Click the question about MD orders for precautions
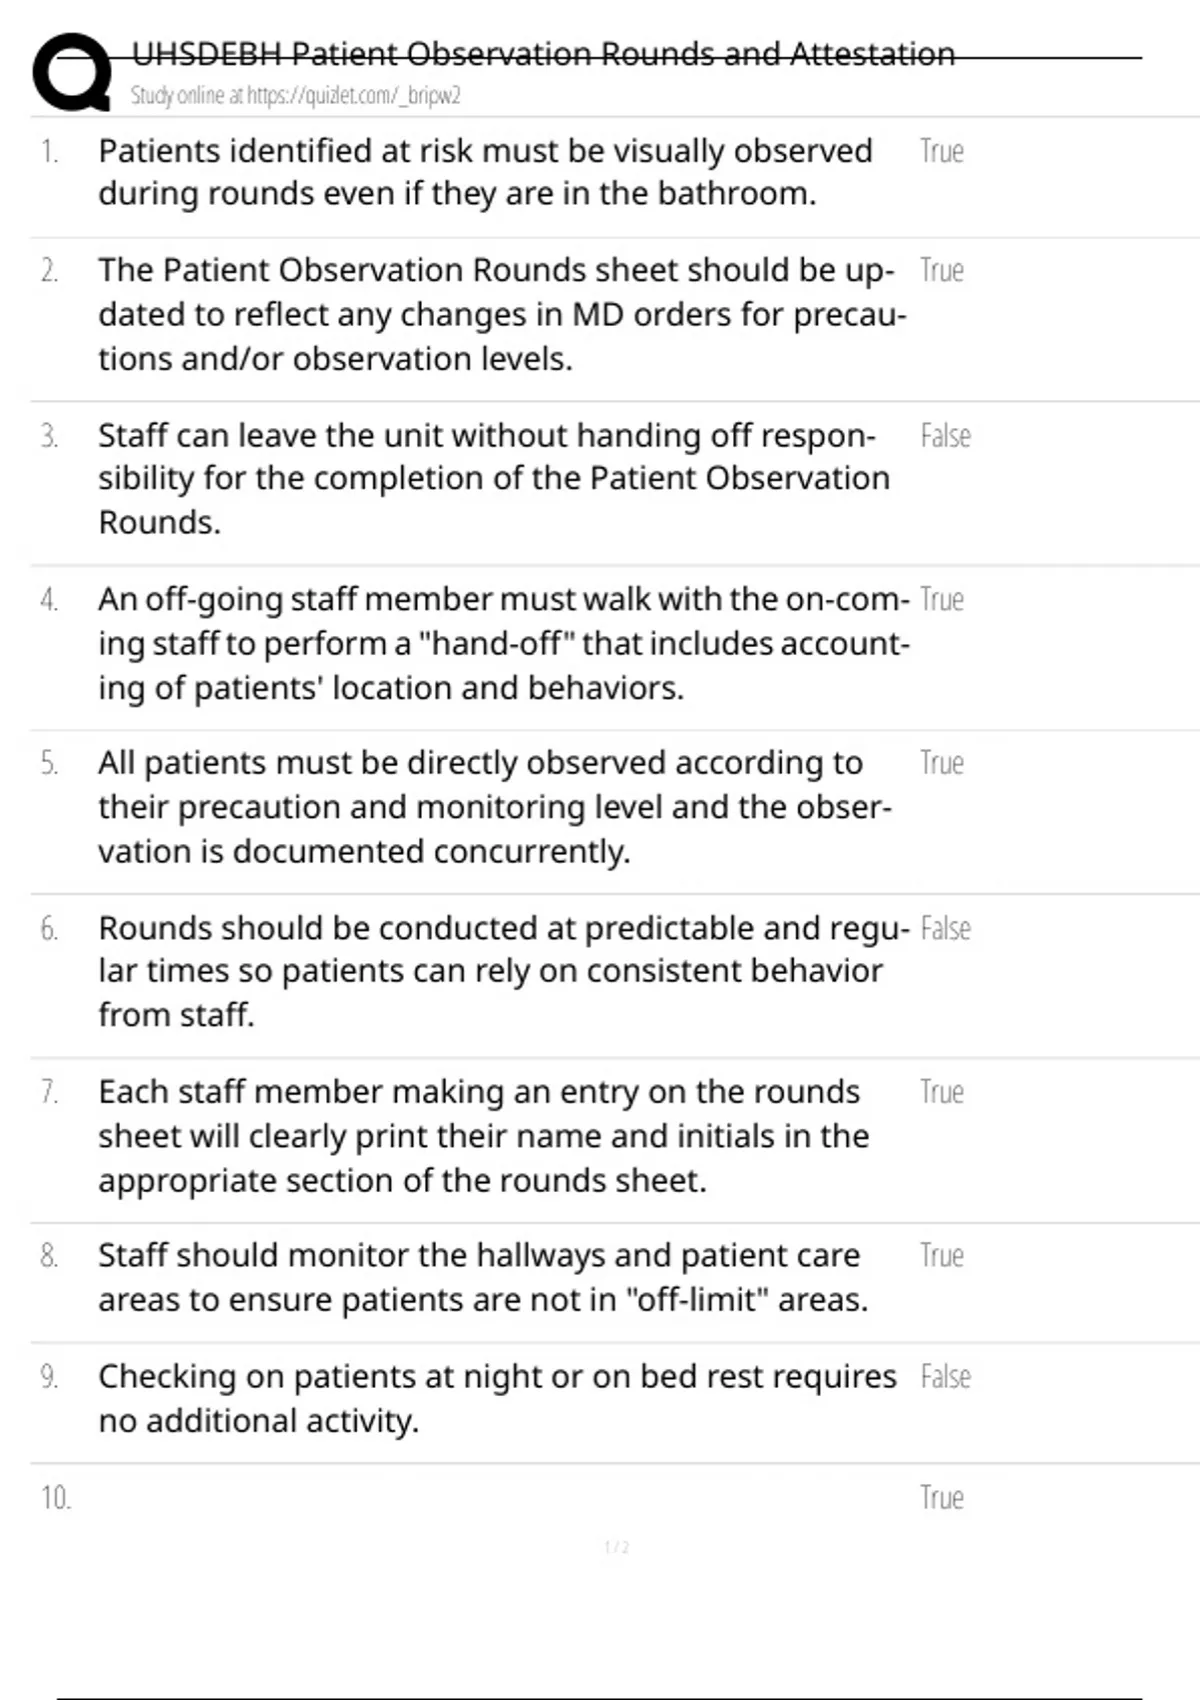The width and height of the screenshot is (1200, 1700). click(x=502, y=314)
